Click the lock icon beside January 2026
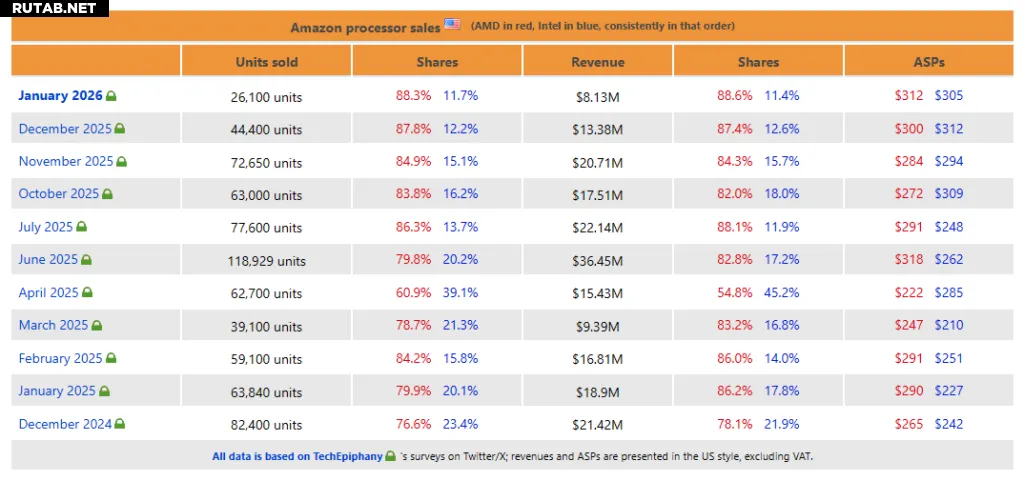The width and height of the screenshot is (1024, 481). coord(111,97)
